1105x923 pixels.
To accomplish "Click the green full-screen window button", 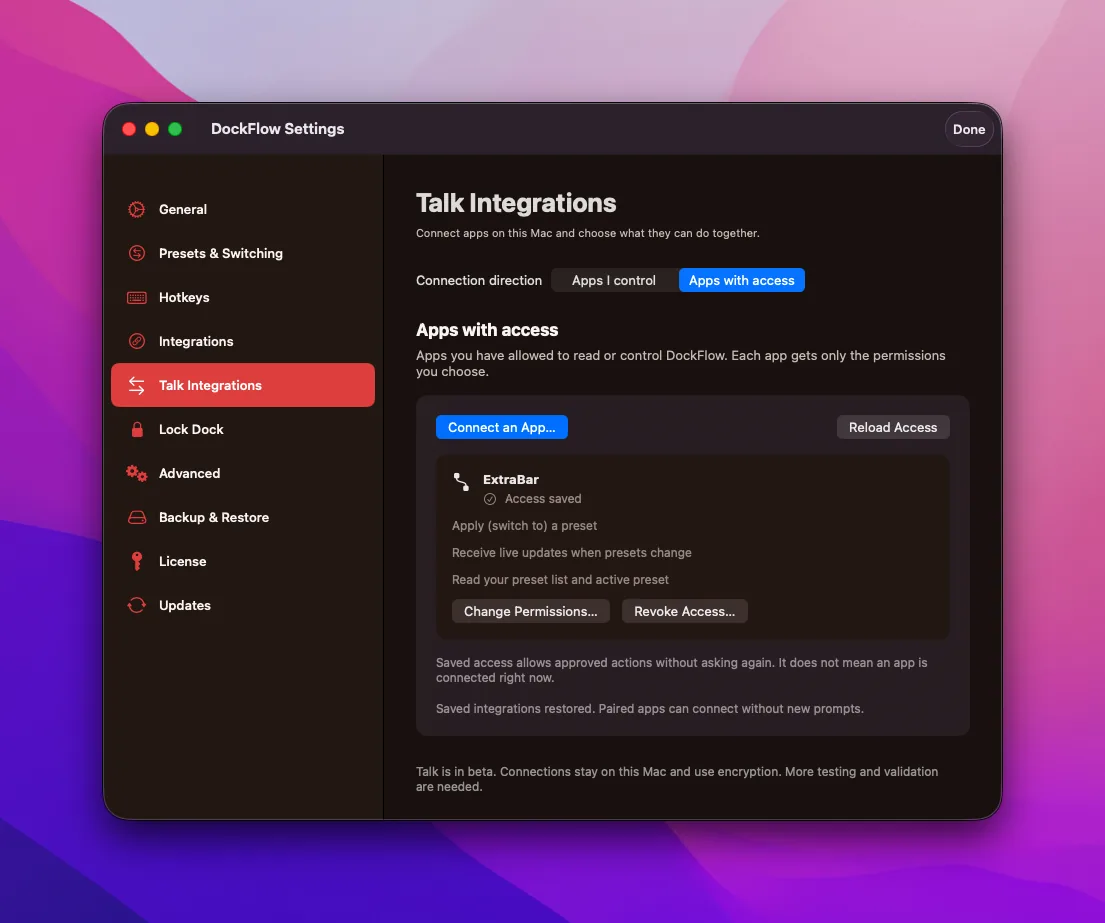I will 175,129.
